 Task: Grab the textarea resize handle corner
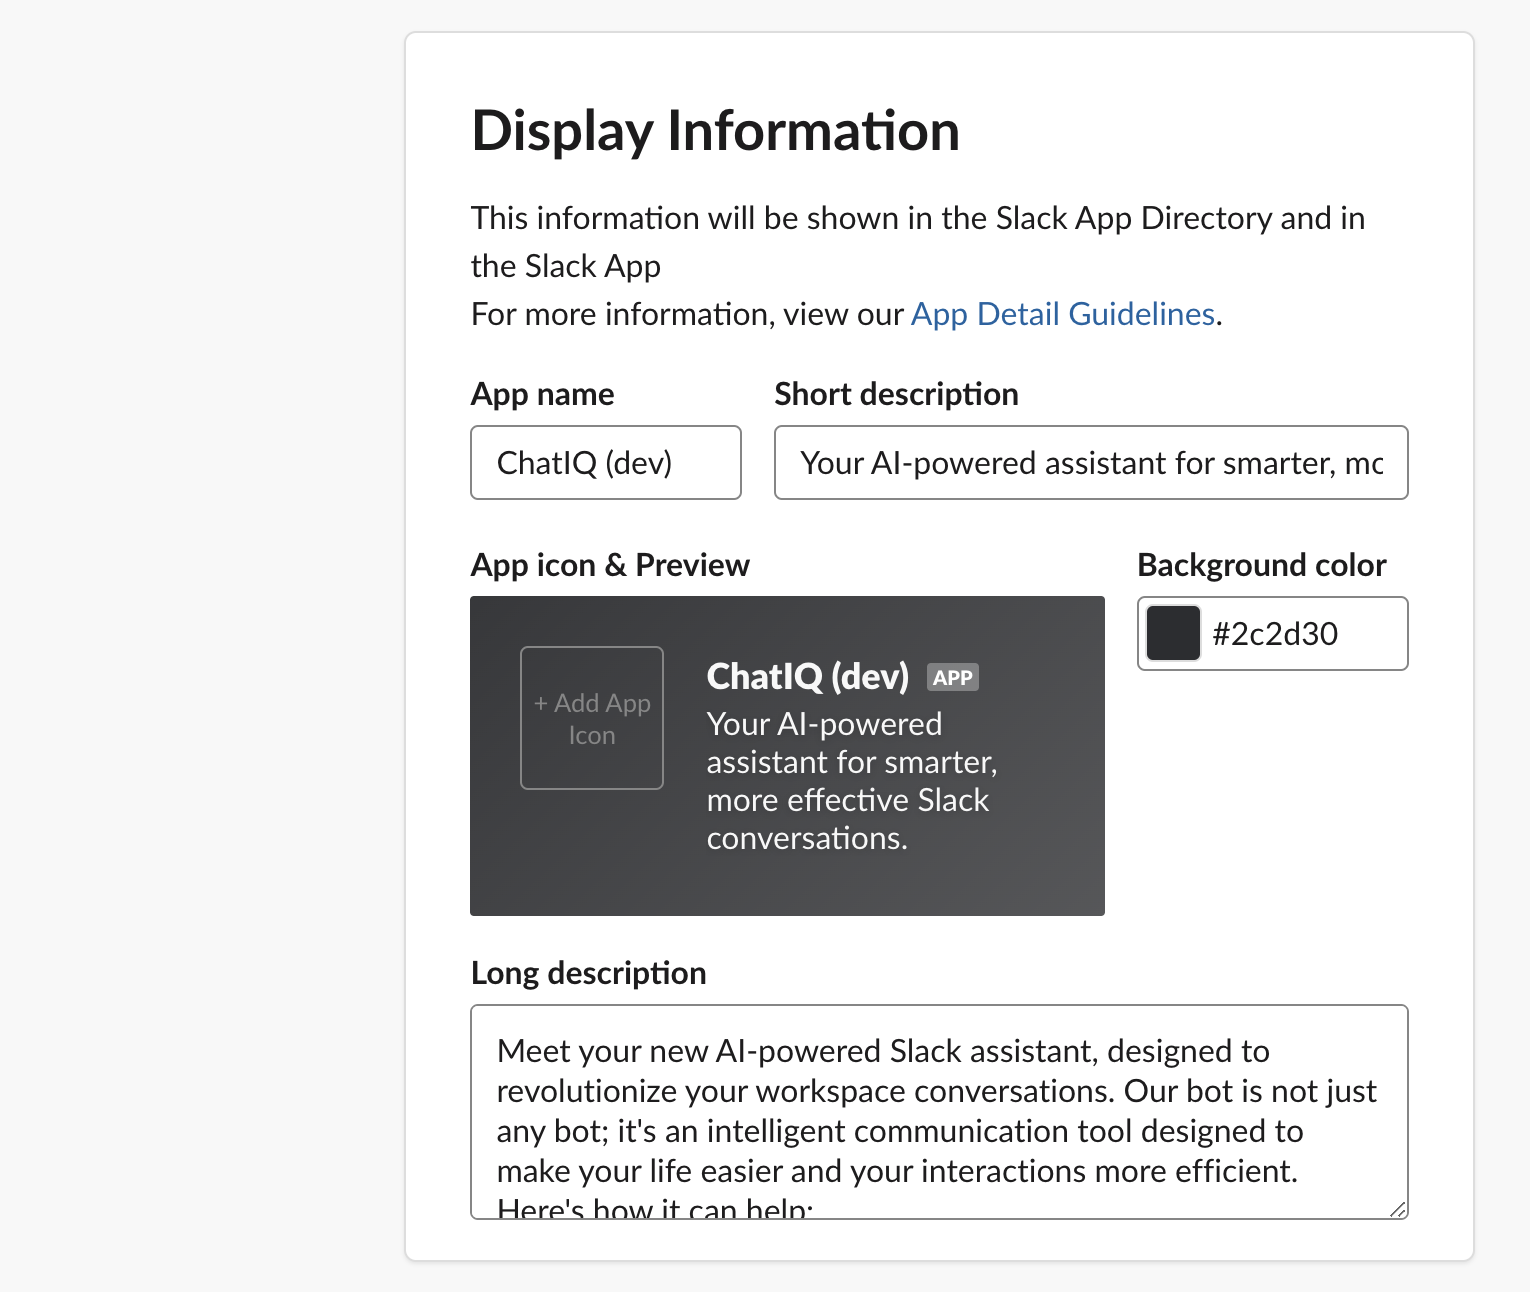pyautogui.click(x=1398, y=1209)
